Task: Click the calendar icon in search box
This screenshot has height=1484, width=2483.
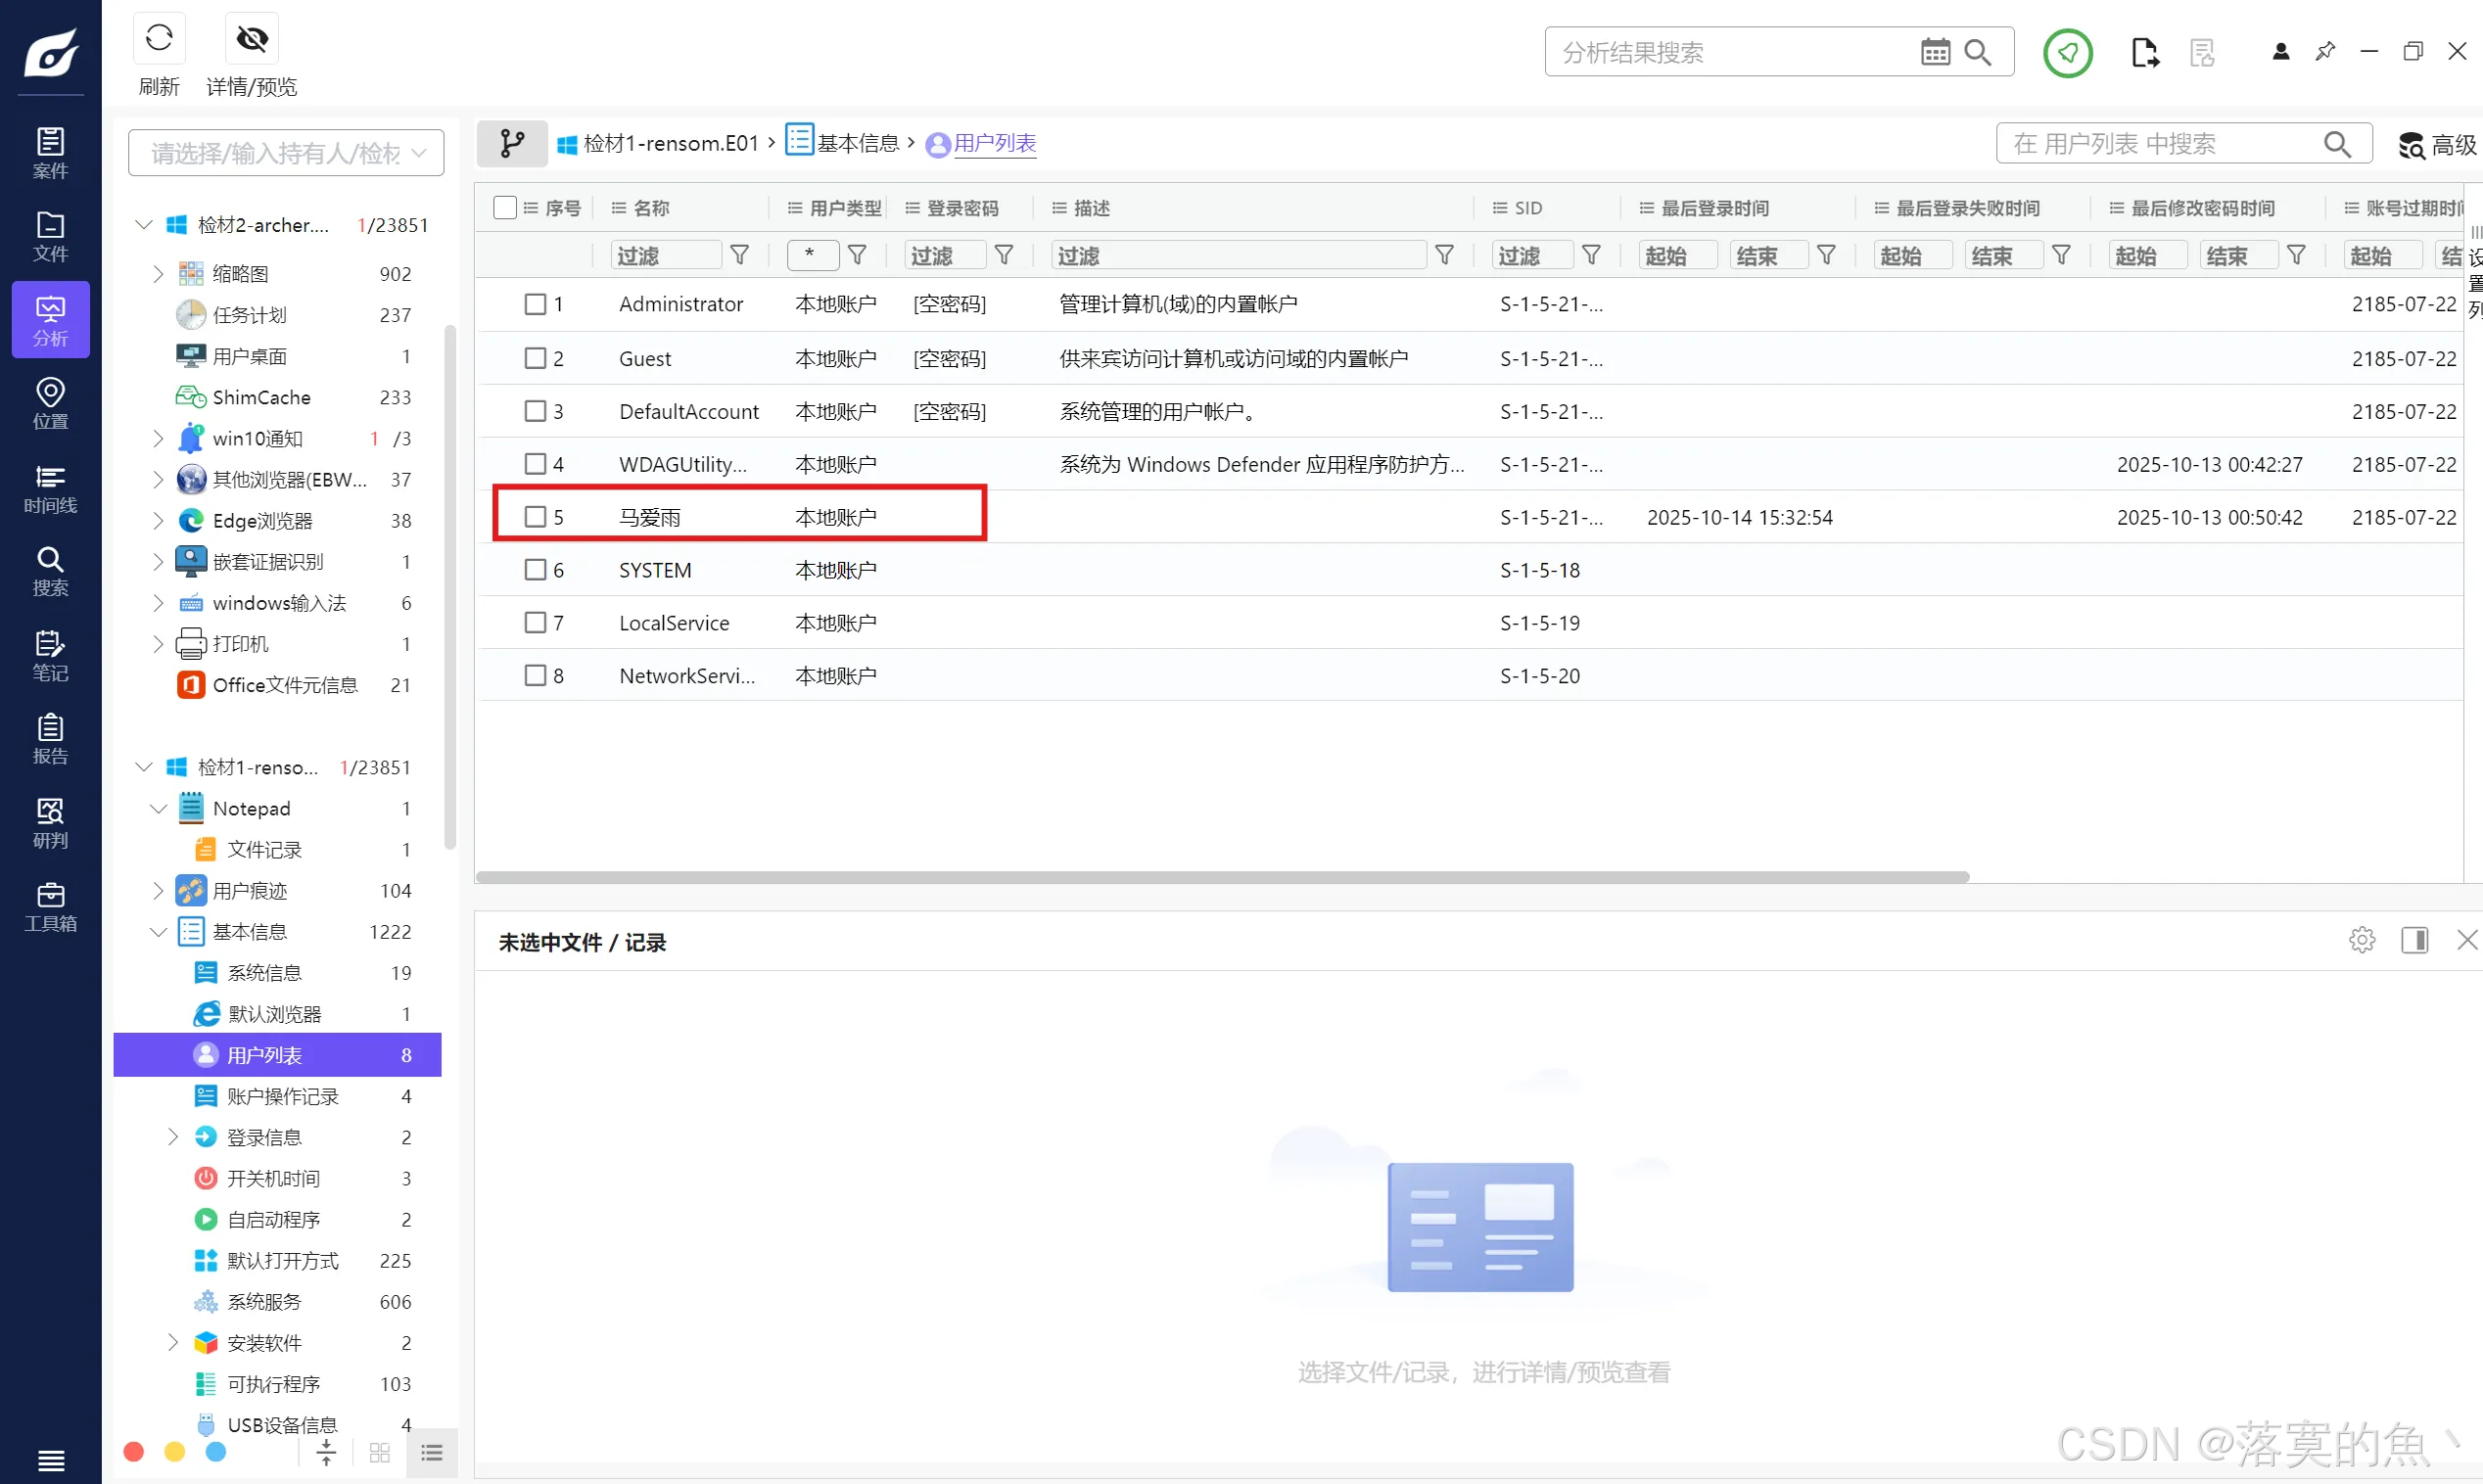Action: click(1934, 52)
